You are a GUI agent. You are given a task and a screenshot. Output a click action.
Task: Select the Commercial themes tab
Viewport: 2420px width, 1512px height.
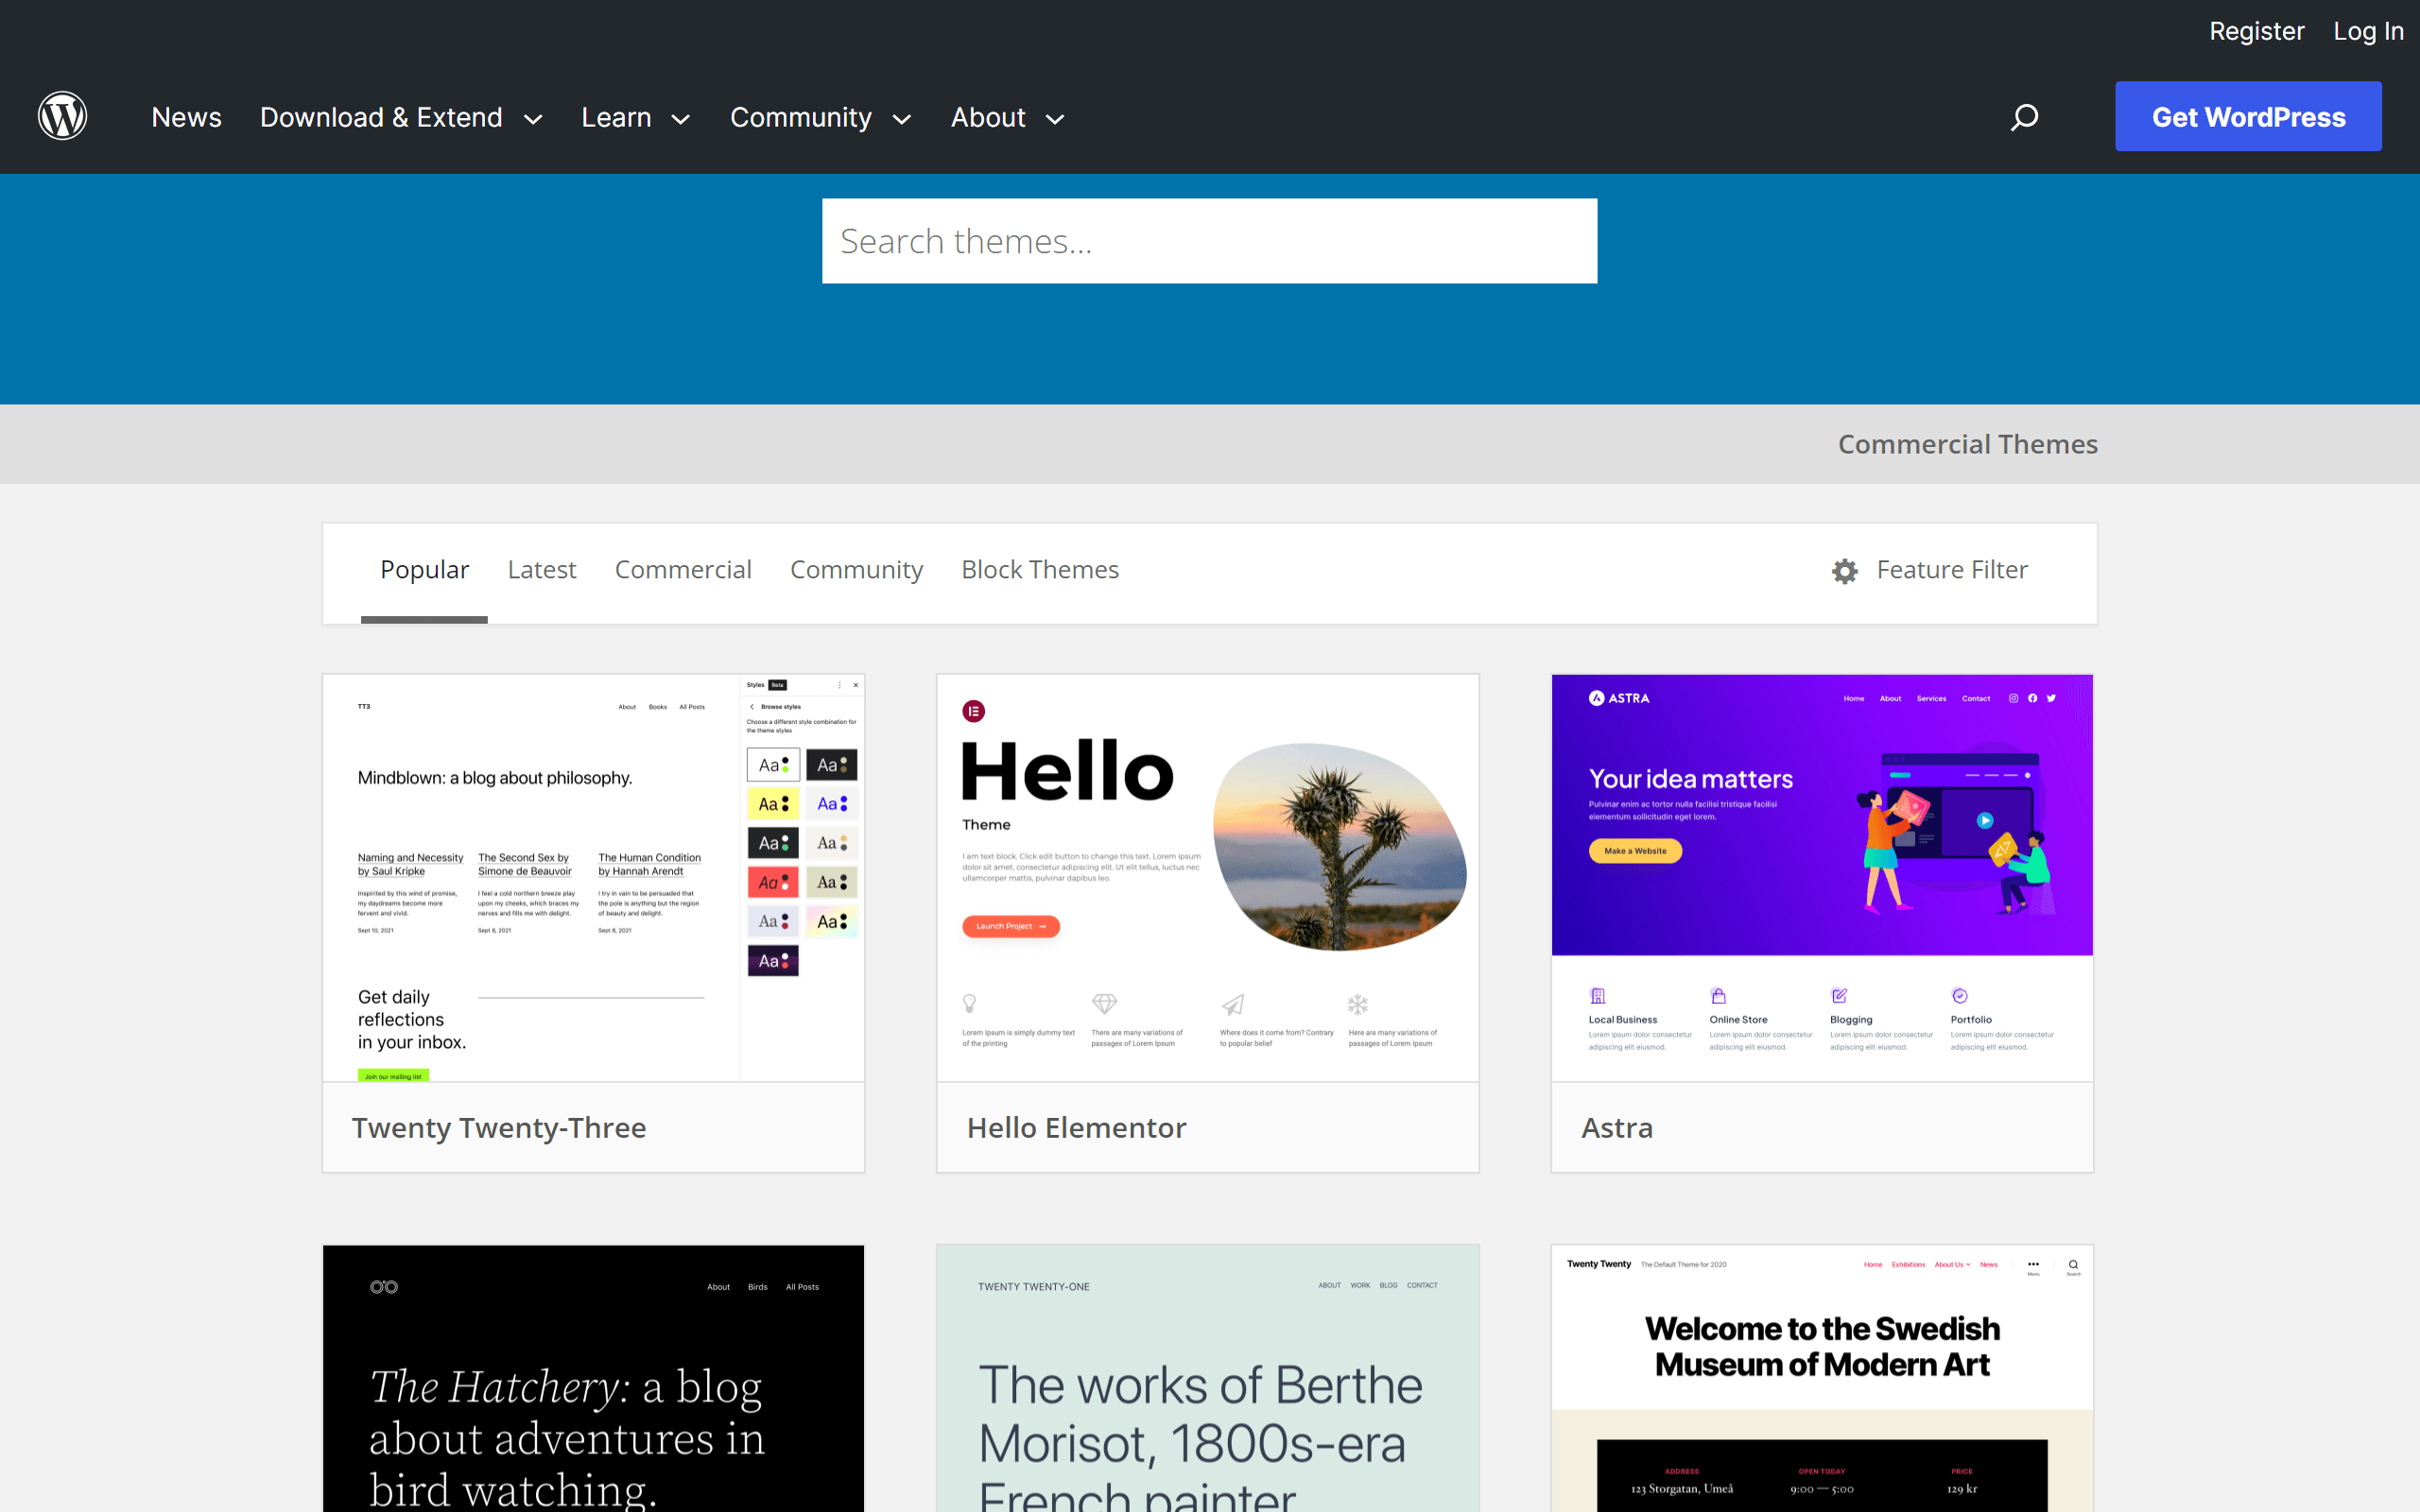coord(682,569)
